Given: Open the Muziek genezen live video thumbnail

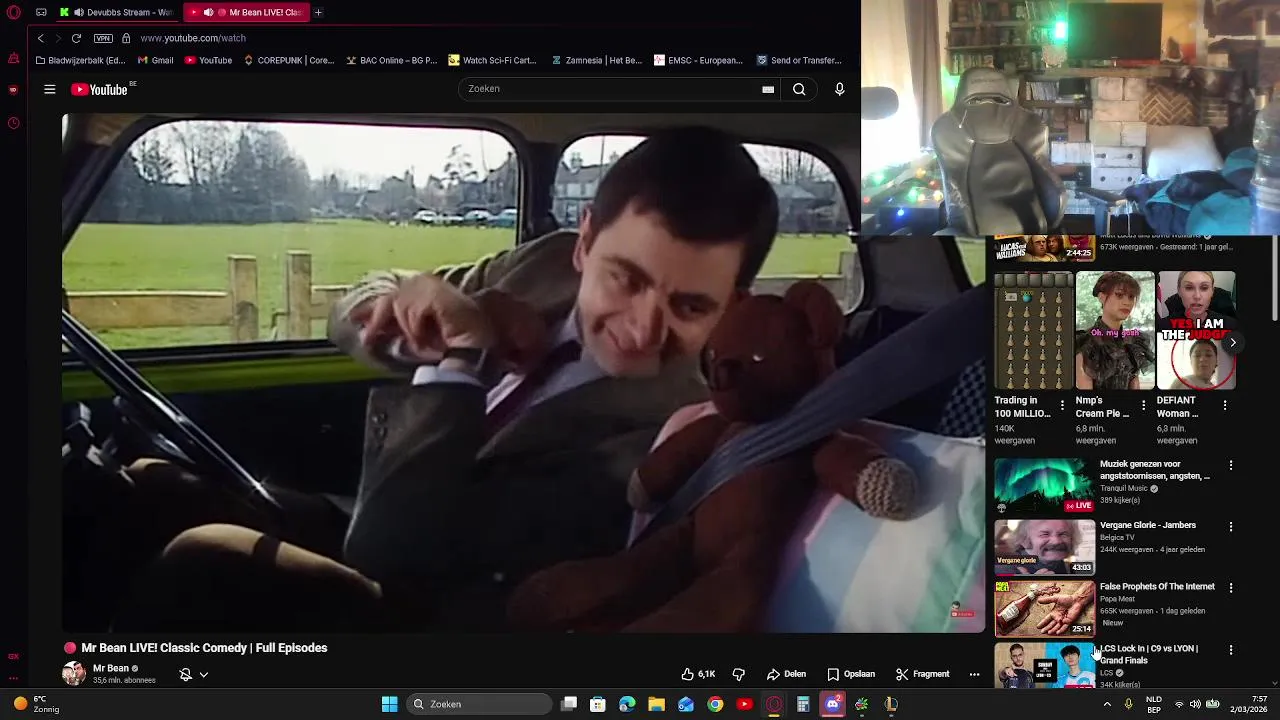Looking at the screenshot, I should [x=1044, y=485].
